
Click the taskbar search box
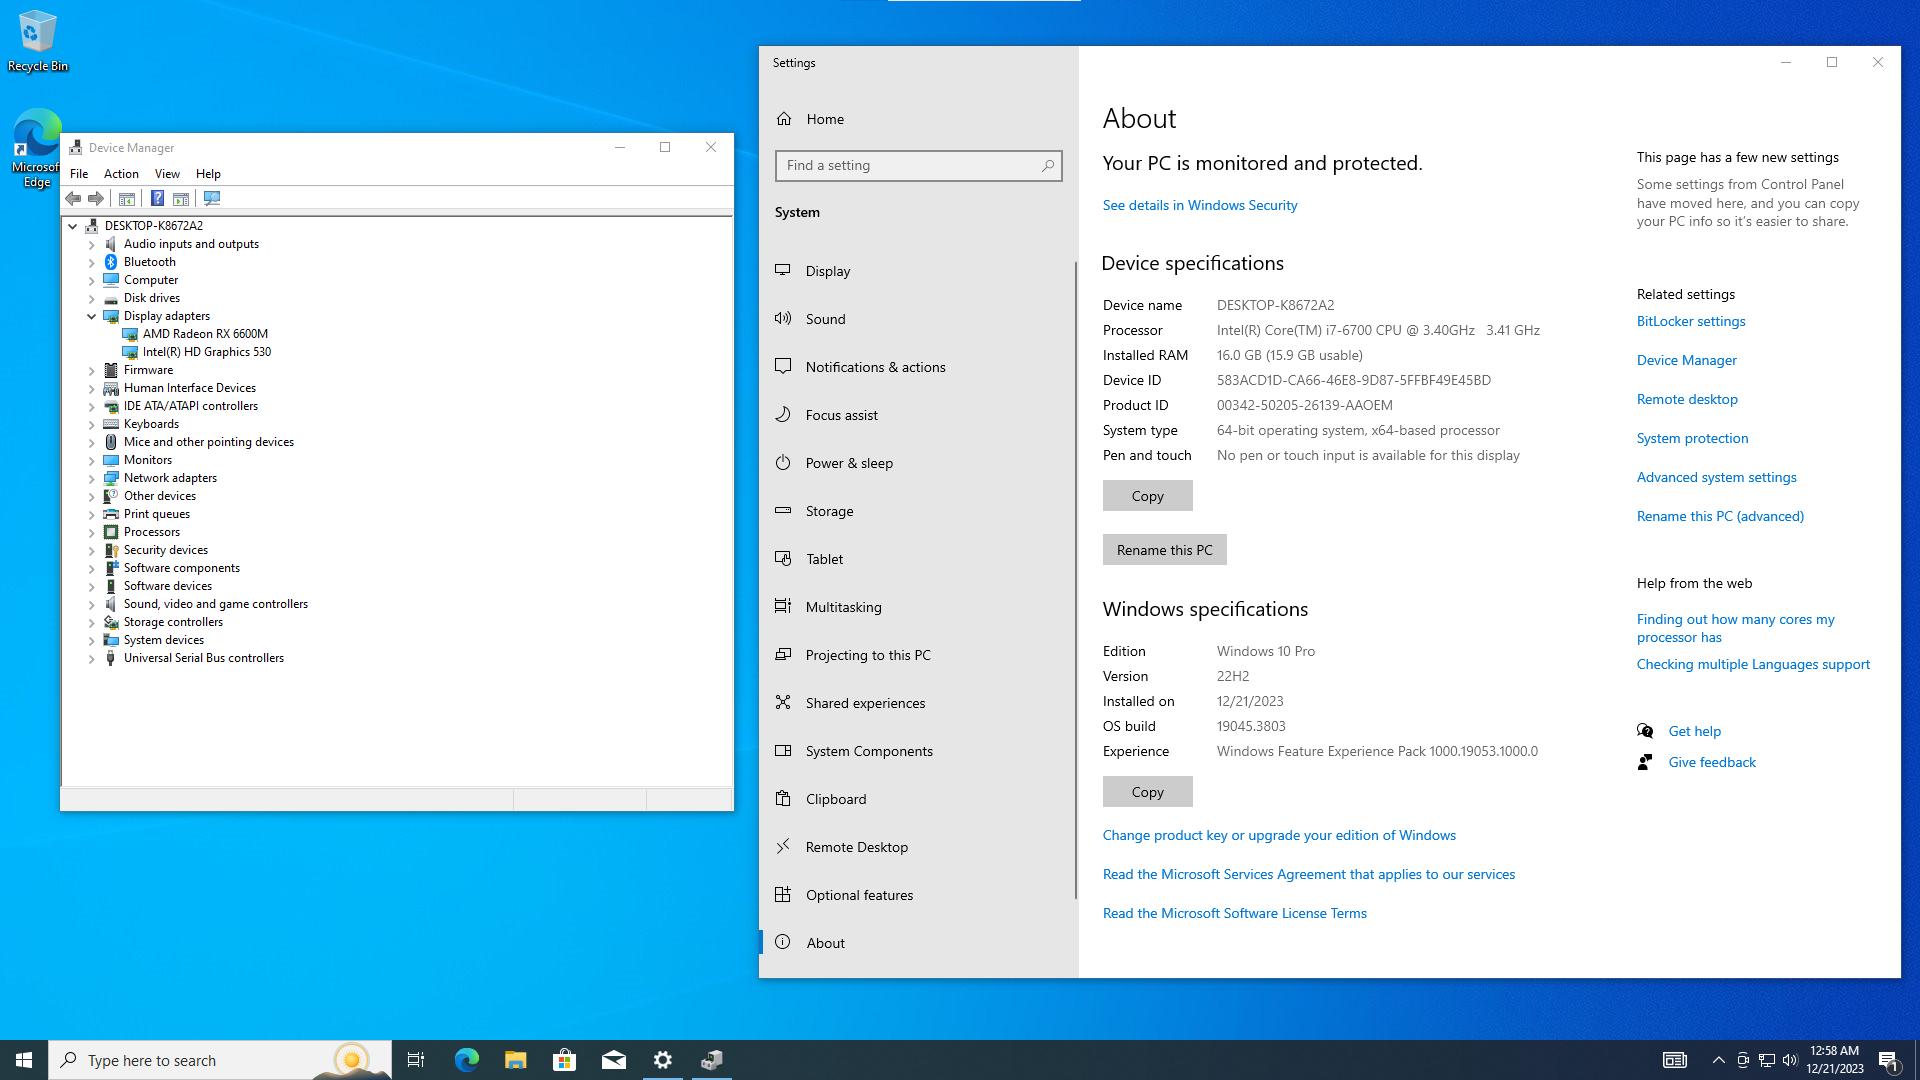[x=219, y=1060]
